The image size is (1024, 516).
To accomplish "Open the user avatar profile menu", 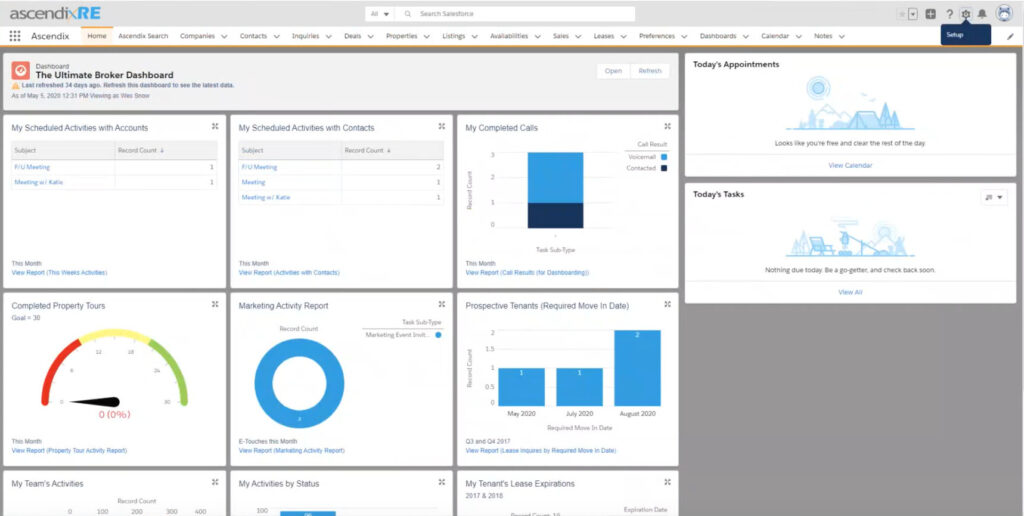I will (1004, 13).
